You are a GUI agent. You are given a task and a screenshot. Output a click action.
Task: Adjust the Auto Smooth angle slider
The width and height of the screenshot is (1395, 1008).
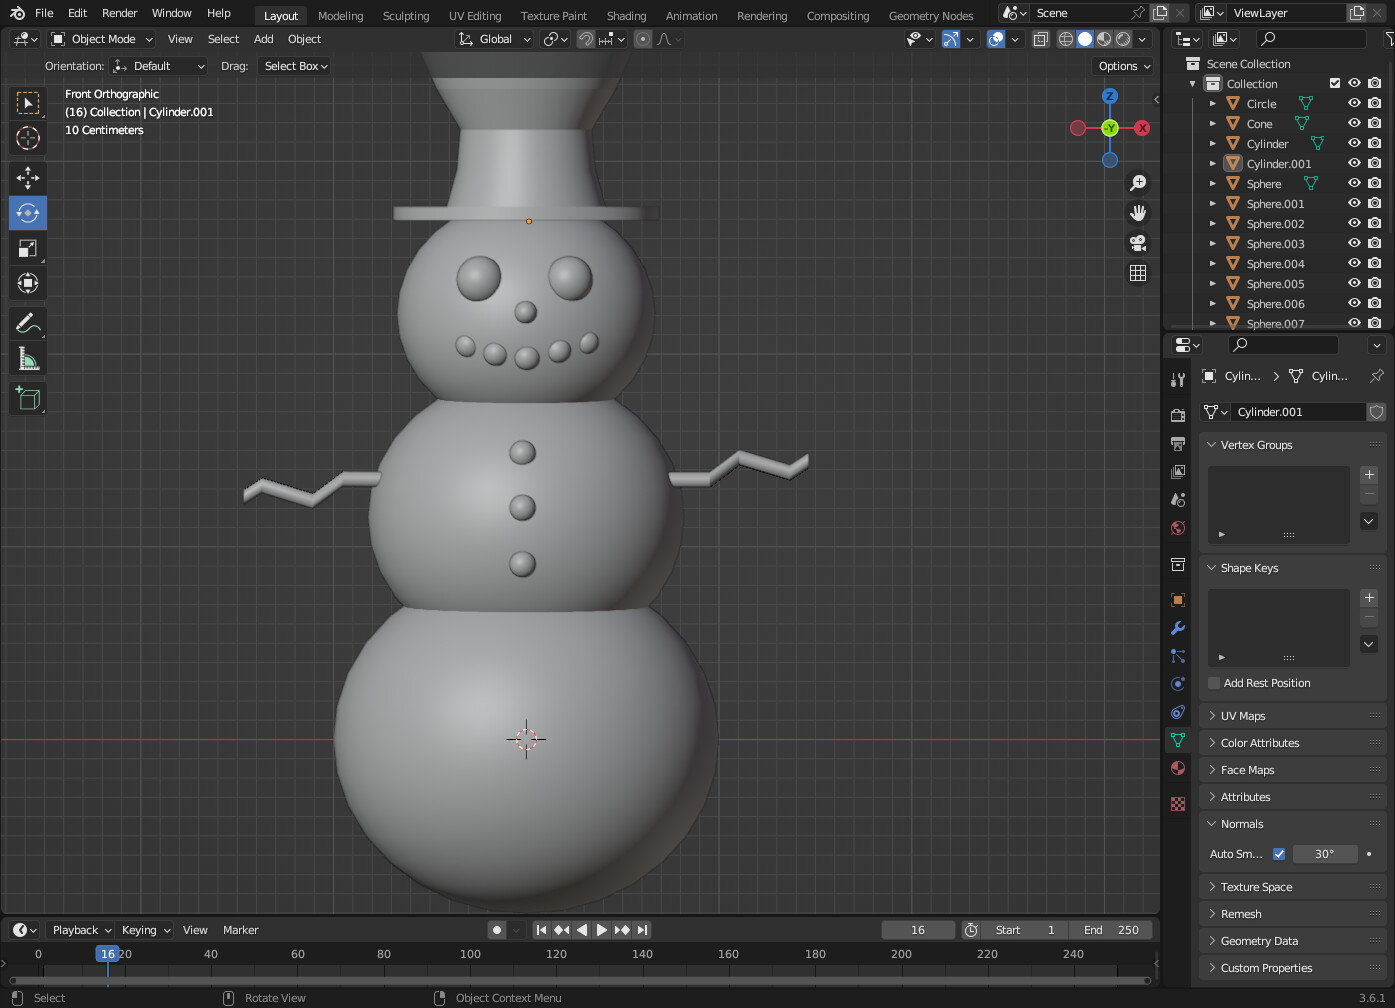coord(1326,854)
